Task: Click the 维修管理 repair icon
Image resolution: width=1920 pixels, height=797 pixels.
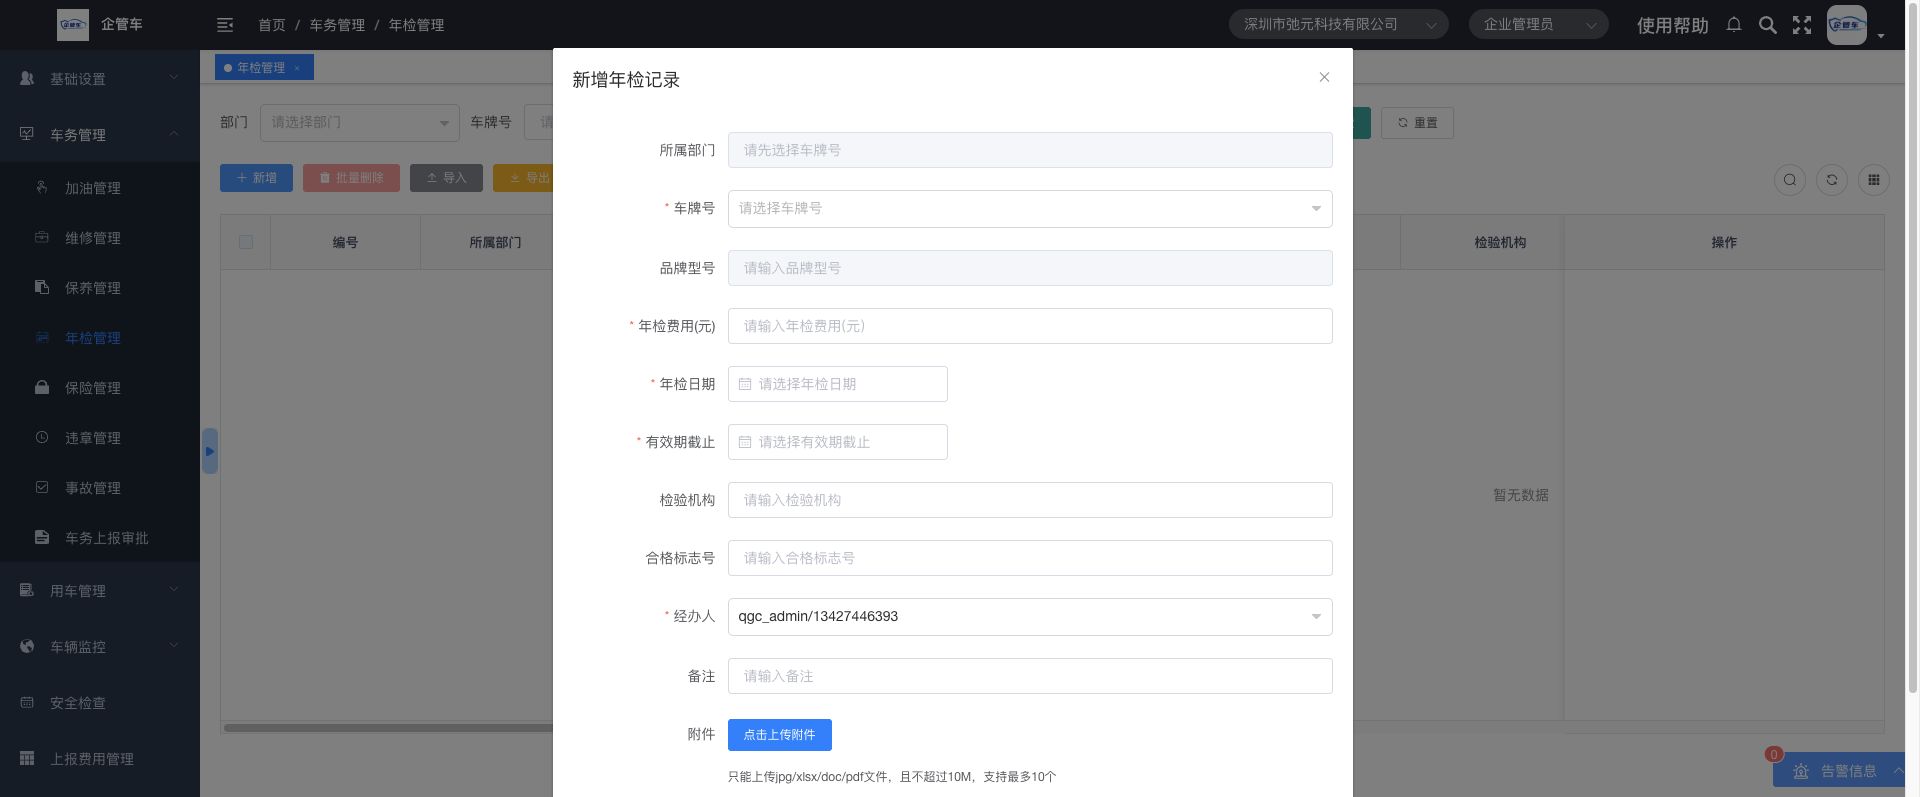Action: pyautogui.click(x=42, y=237)
